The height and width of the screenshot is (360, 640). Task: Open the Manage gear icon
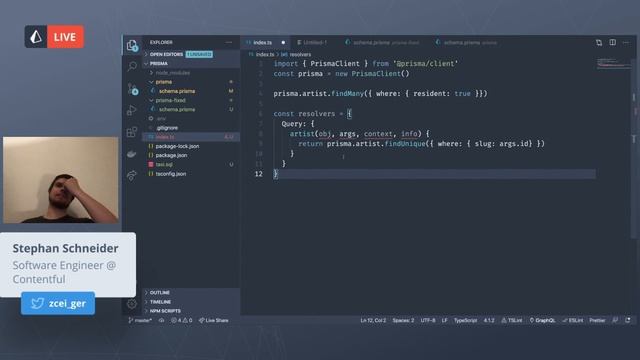tap(132, 304)
